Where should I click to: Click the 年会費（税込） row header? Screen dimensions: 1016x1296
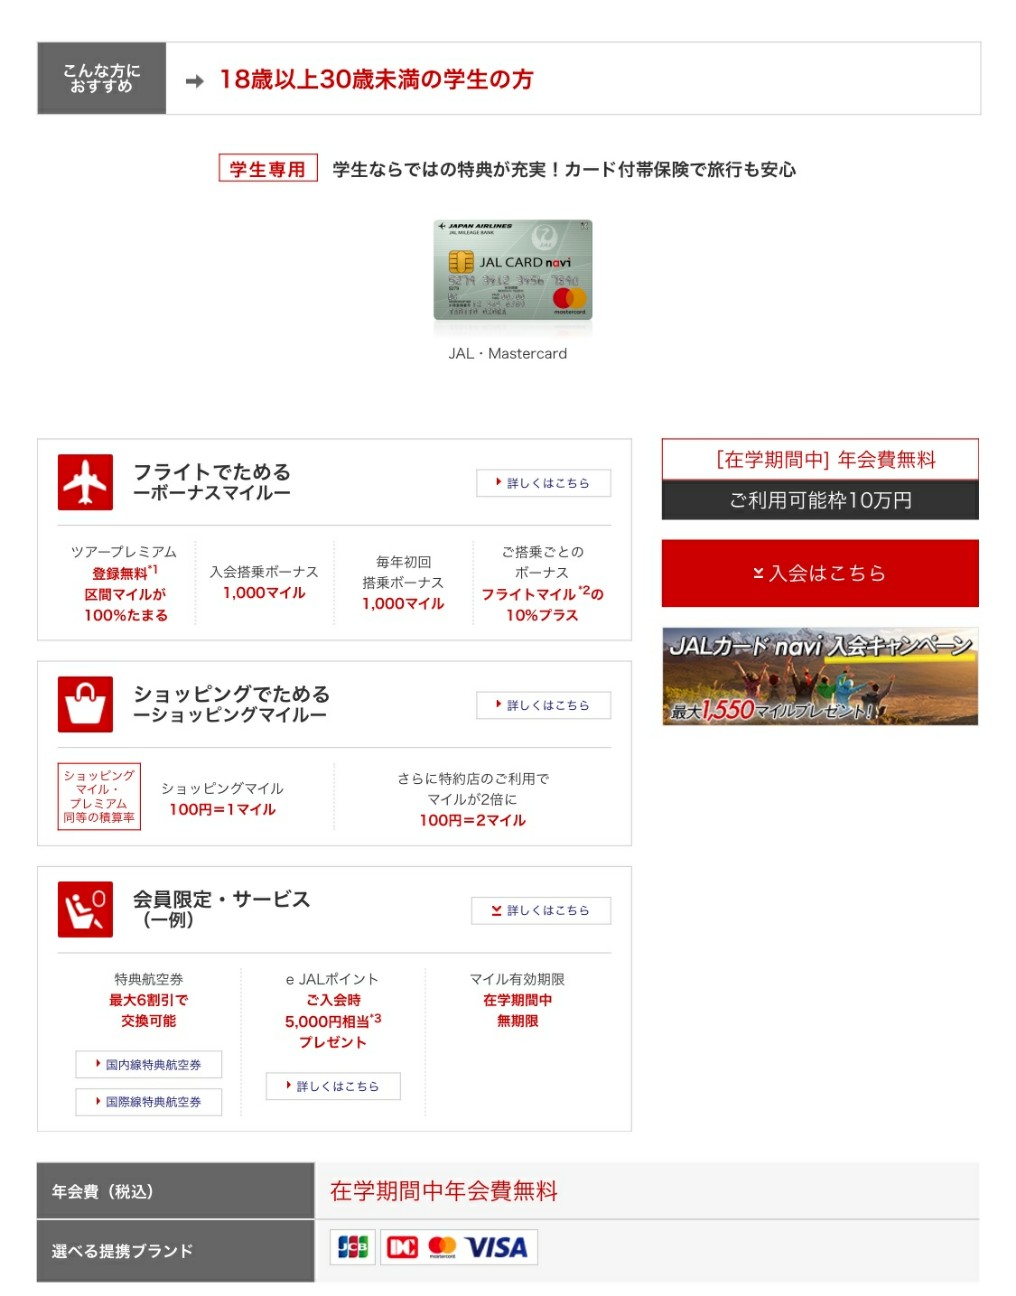176,1191
